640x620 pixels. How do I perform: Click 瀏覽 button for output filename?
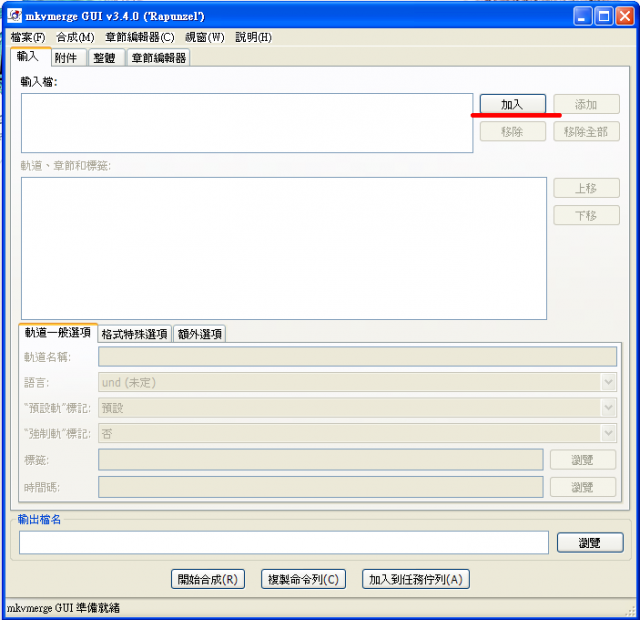coord(590,542)
